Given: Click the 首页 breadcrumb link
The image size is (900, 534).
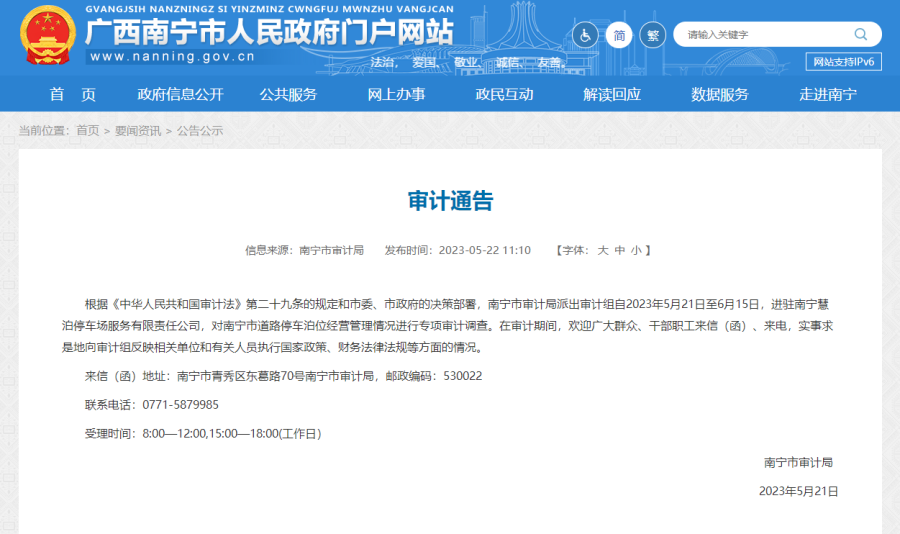Looking at the screenshot, I should tap(88, 131).
